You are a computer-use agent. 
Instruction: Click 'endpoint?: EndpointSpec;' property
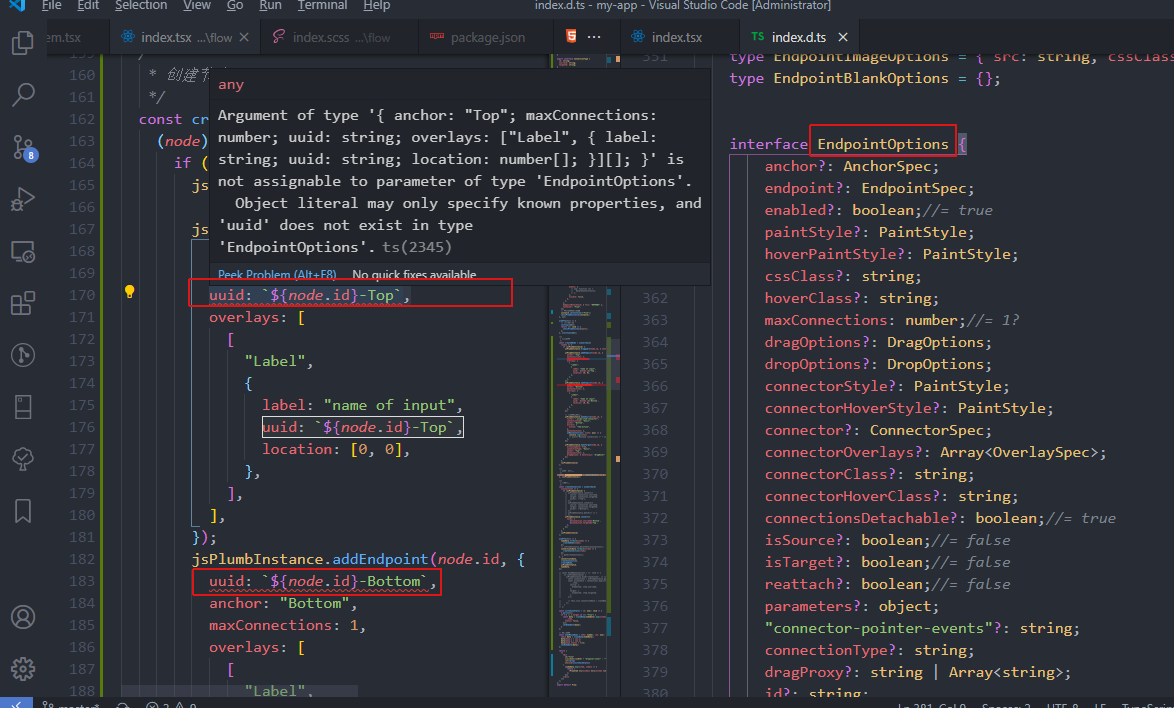(869, 188)
